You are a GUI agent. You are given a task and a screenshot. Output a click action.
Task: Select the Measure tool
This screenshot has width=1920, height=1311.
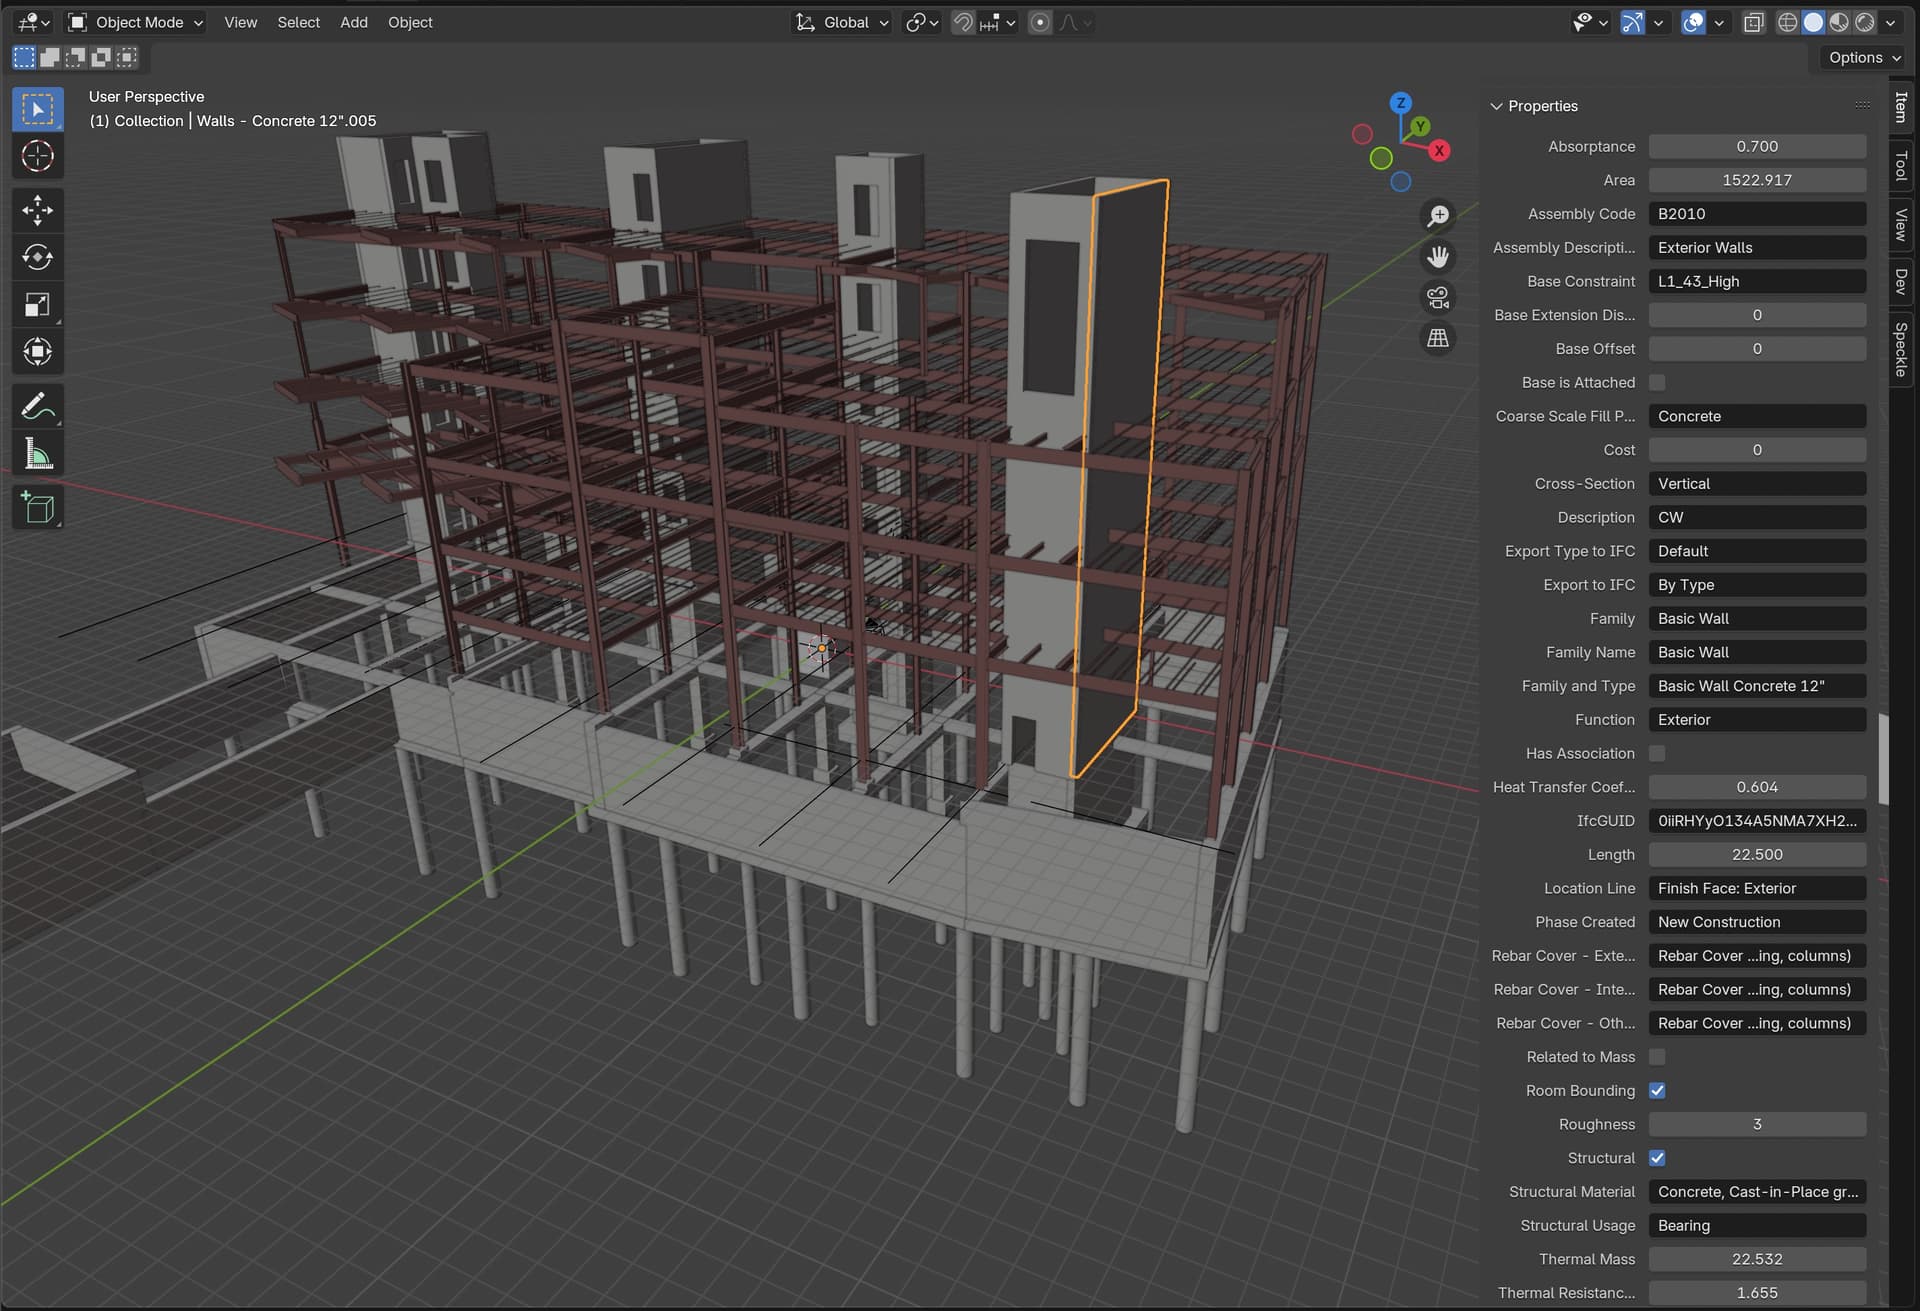(37, 455)
